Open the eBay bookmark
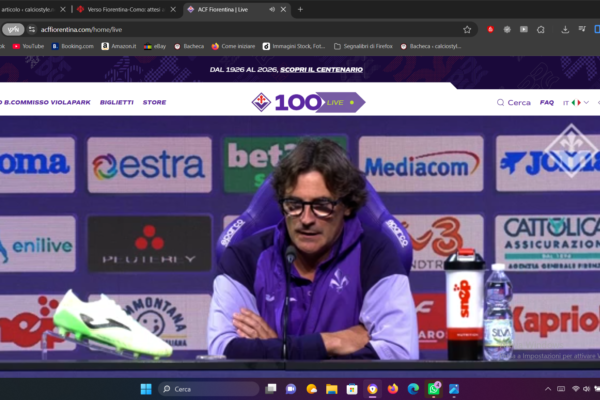600x400 pixels. (155, 46)
